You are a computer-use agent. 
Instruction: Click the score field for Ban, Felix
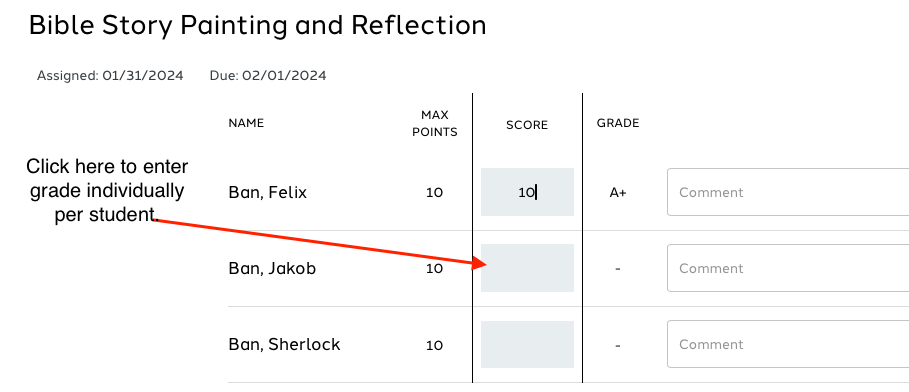[527, 192]
